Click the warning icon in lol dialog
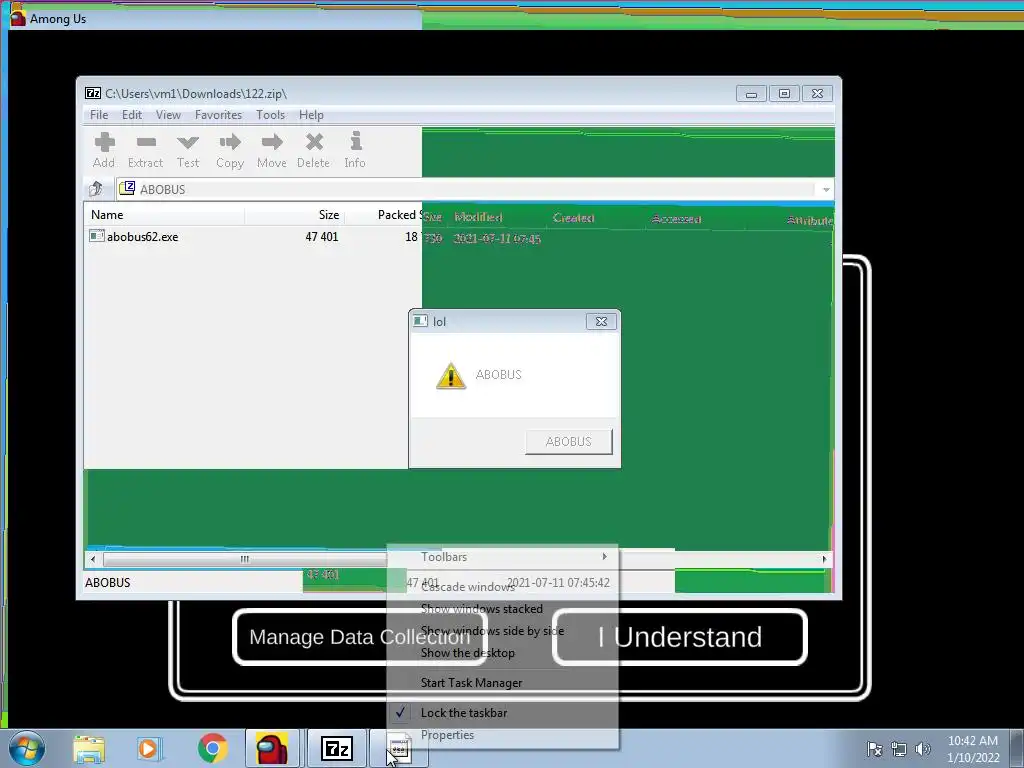This screenshot has width=1024, height=768. 451,376
